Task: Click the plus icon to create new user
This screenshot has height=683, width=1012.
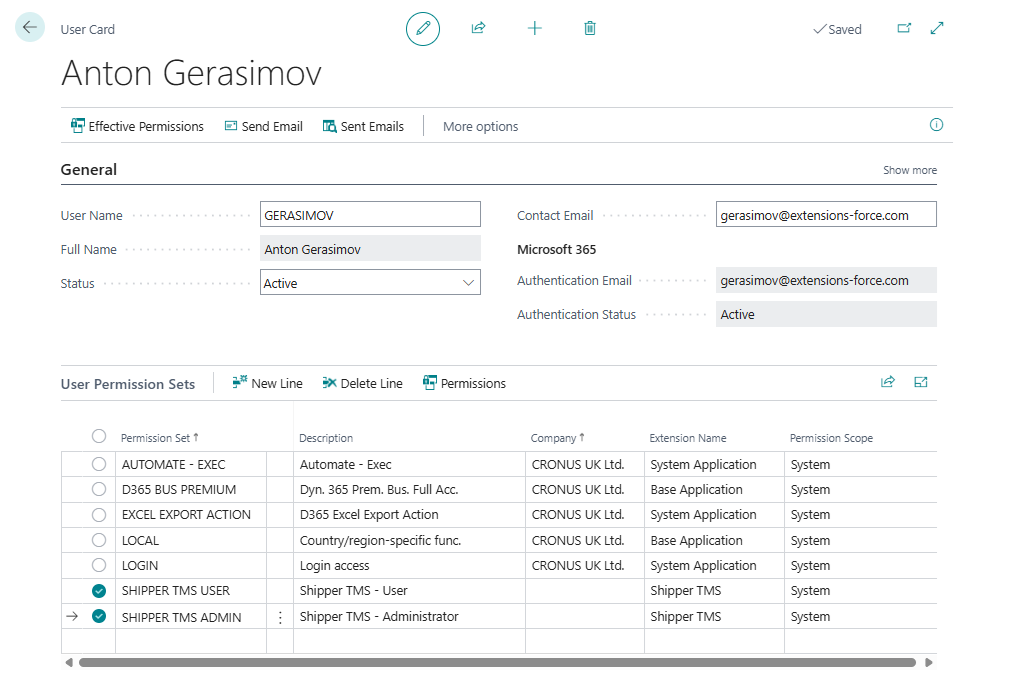Action: pyautogui.click(x=534, y=28)
